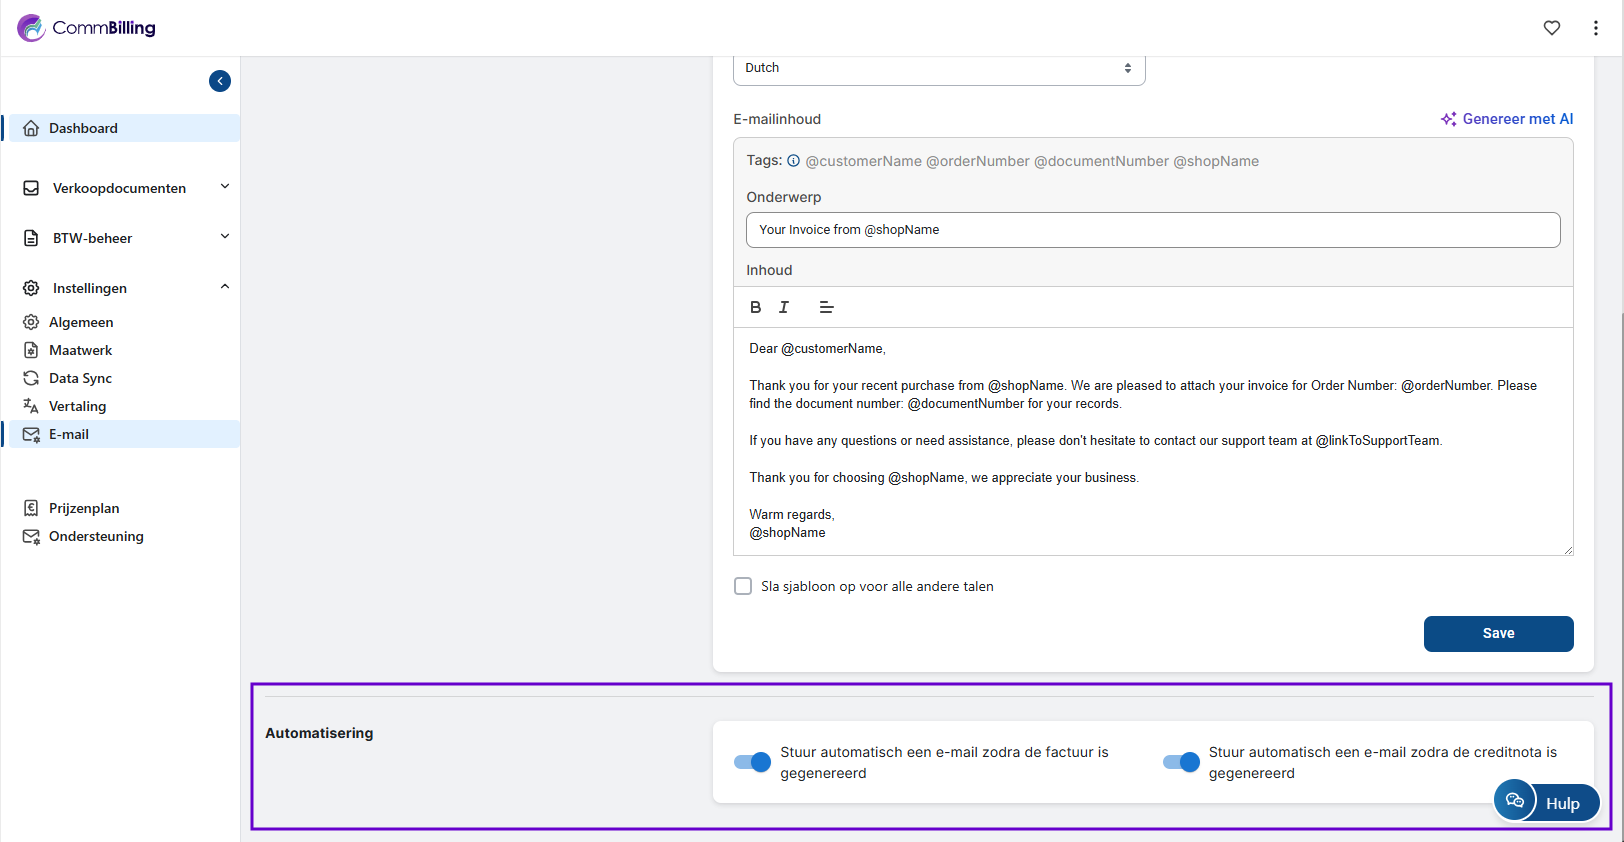Click the Bold formatting icon

(755, 307)
